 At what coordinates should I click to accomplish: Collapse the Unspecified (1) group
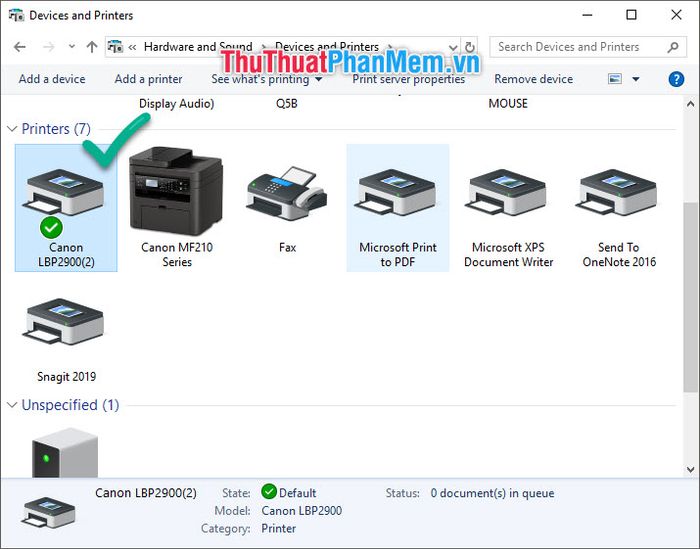coord(12,405)
